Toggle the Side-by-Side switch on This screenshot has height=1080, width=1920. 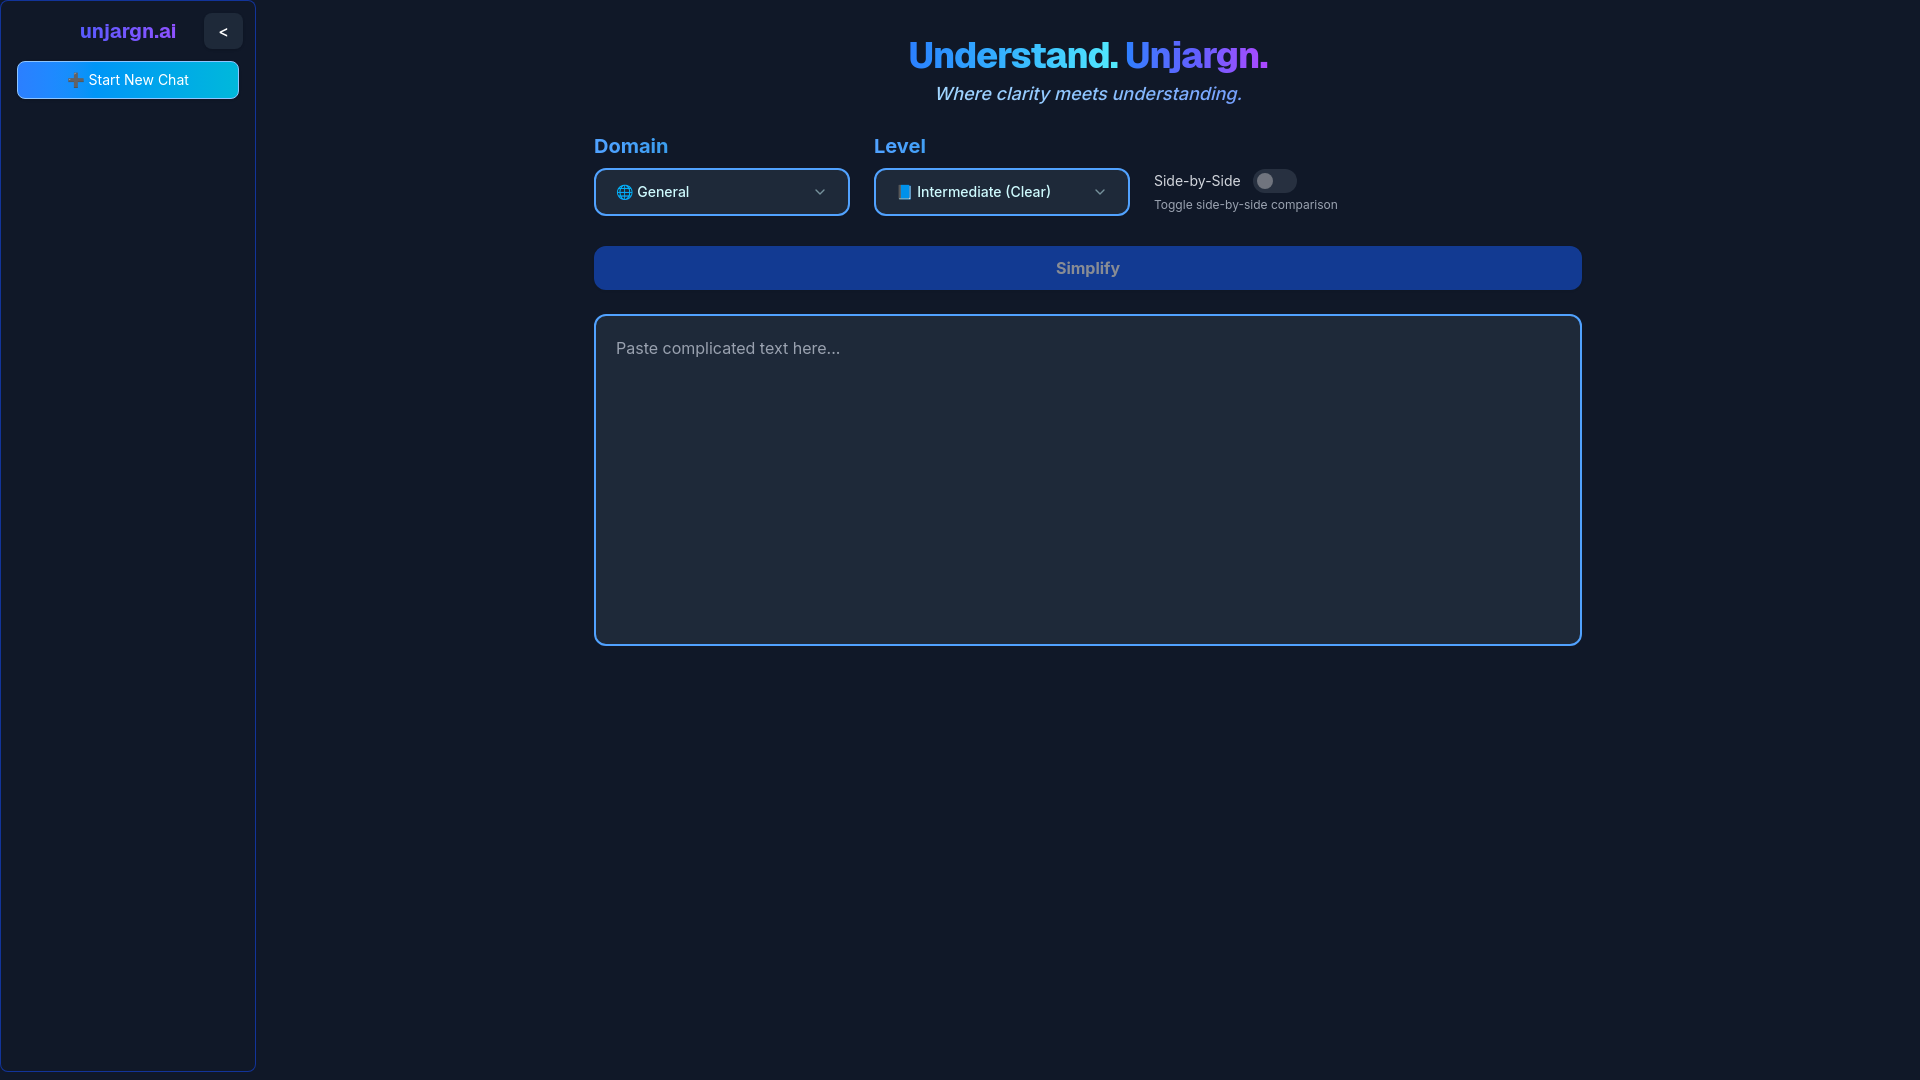coord(1274,181)
